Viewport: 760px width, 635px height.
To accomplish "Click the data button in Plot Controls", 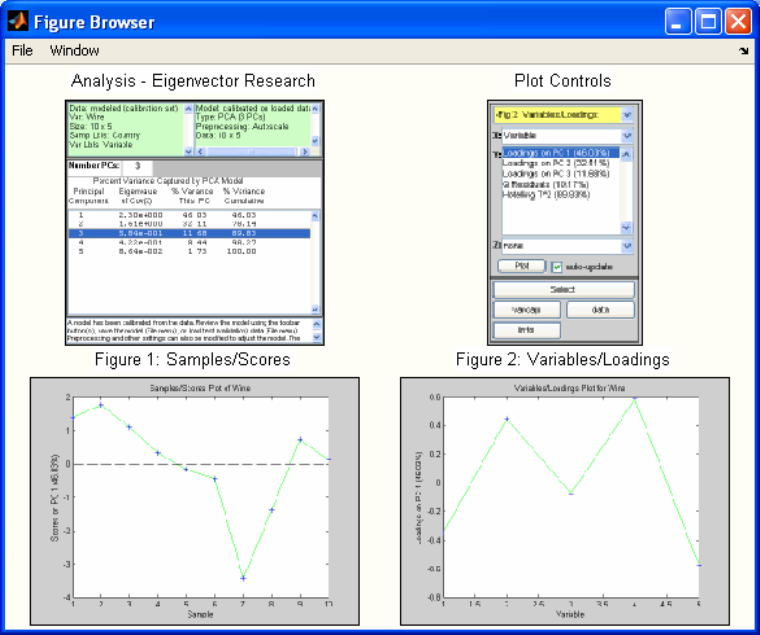I will 600,309.
